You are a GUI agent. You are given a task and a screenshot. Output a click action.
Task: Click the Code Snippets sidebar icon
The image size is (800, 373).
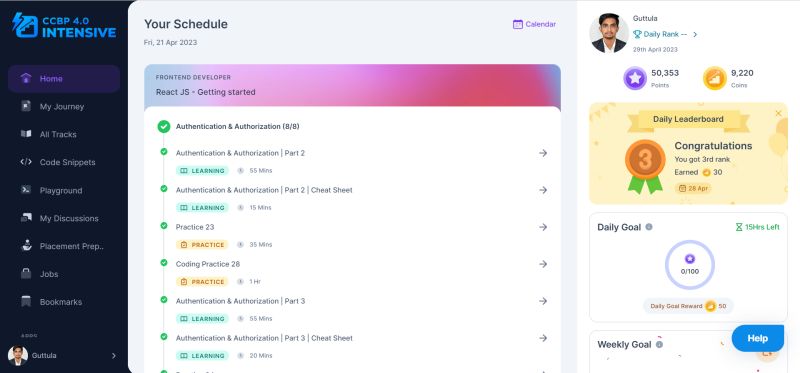(26, 162)
